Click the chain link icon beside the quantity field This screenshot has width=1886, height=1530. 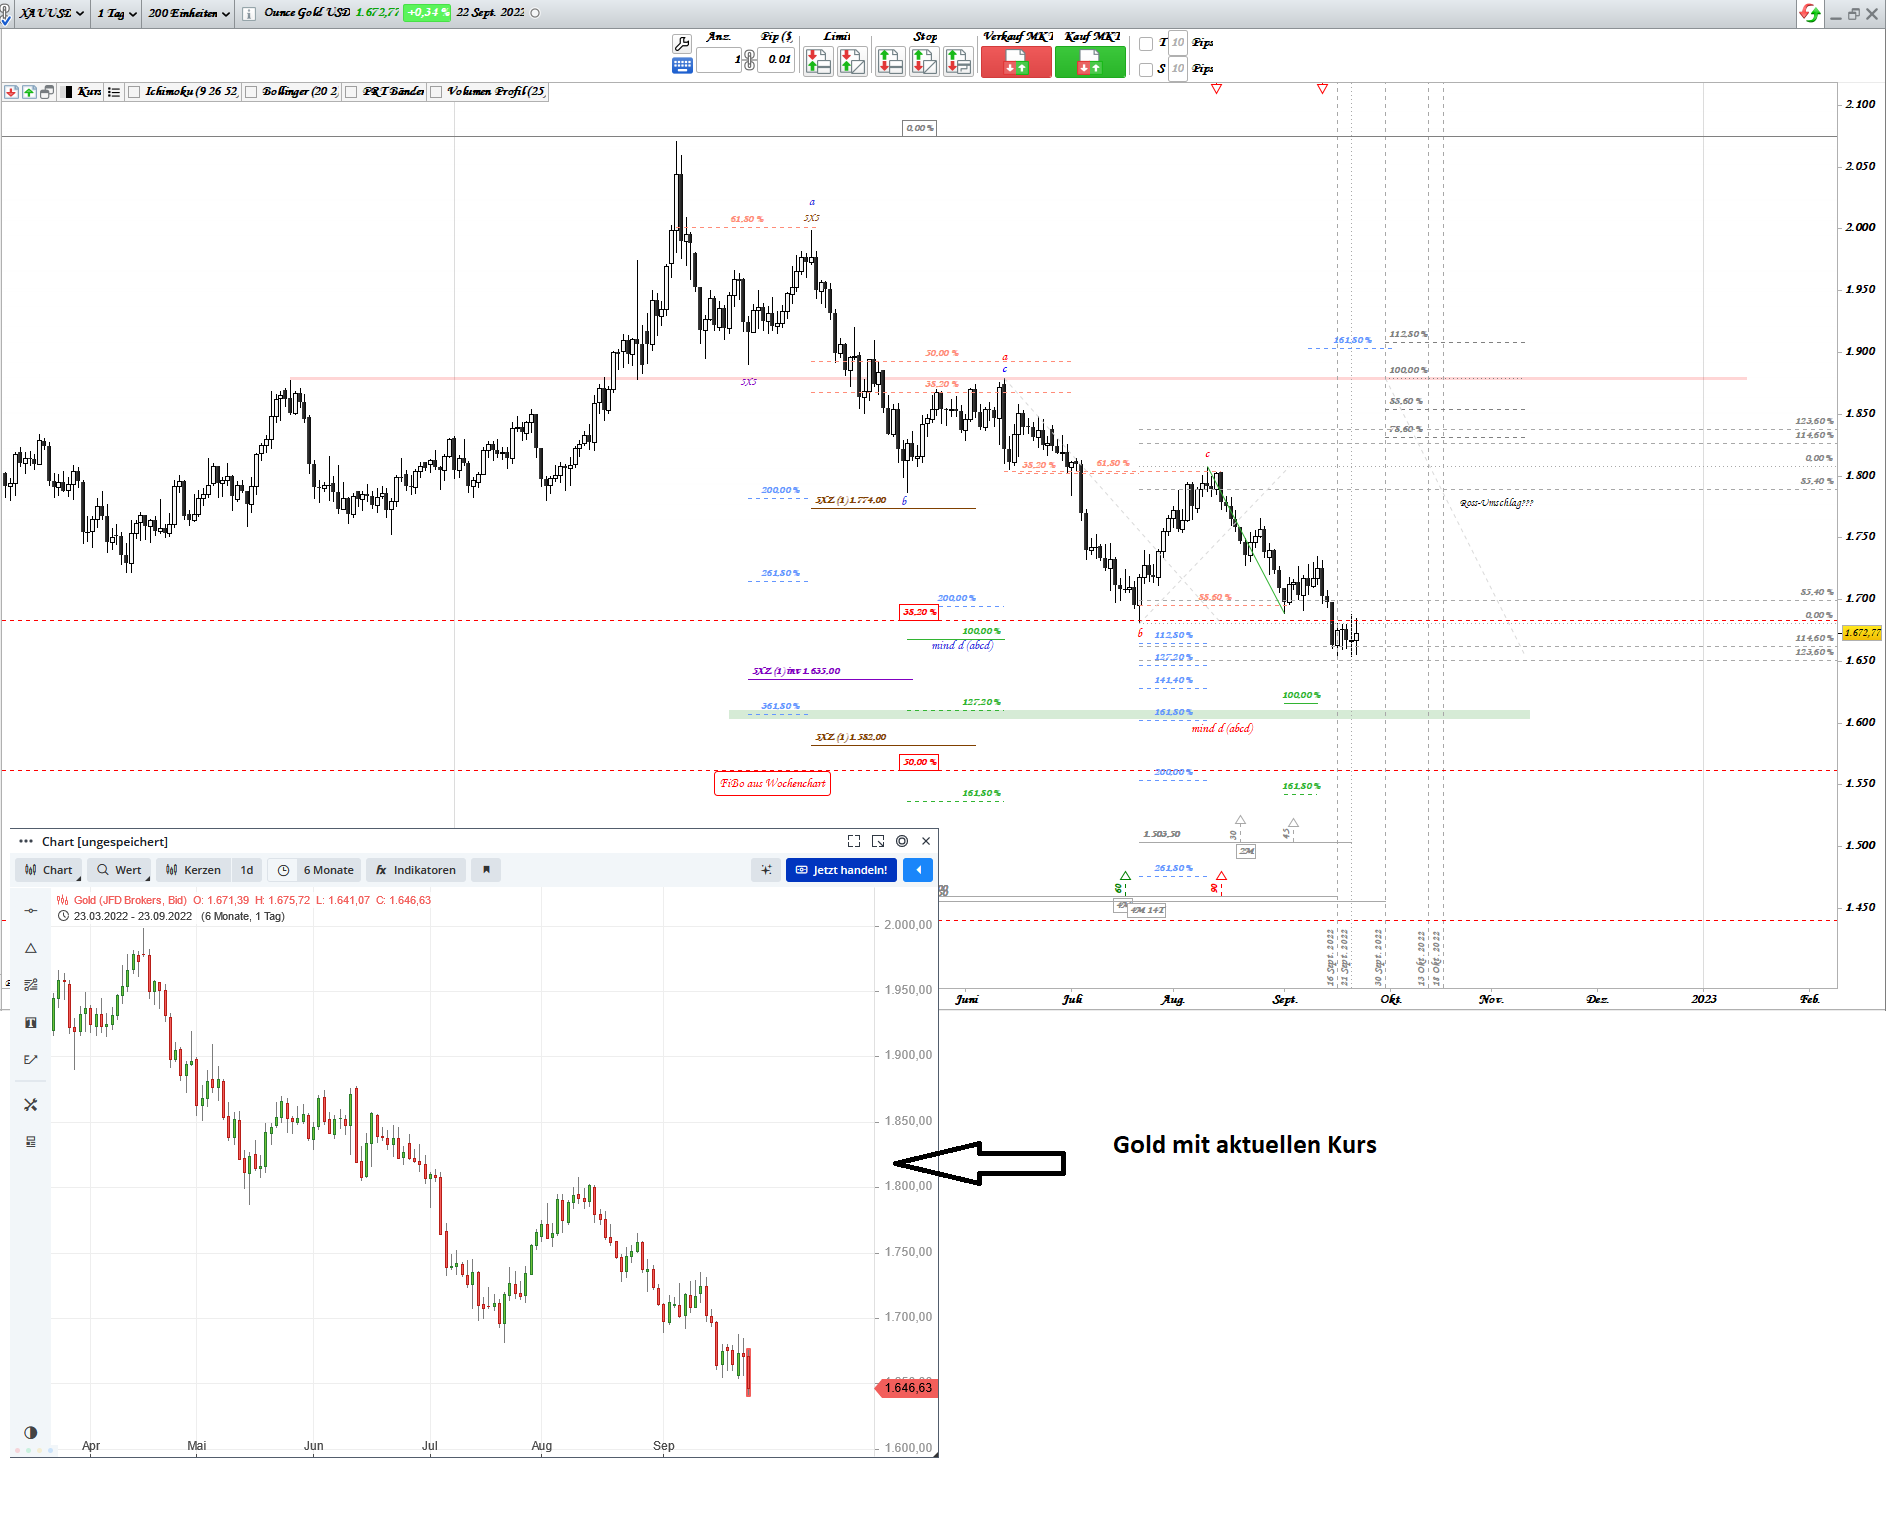pyautogui.click(x=749, y=60)
